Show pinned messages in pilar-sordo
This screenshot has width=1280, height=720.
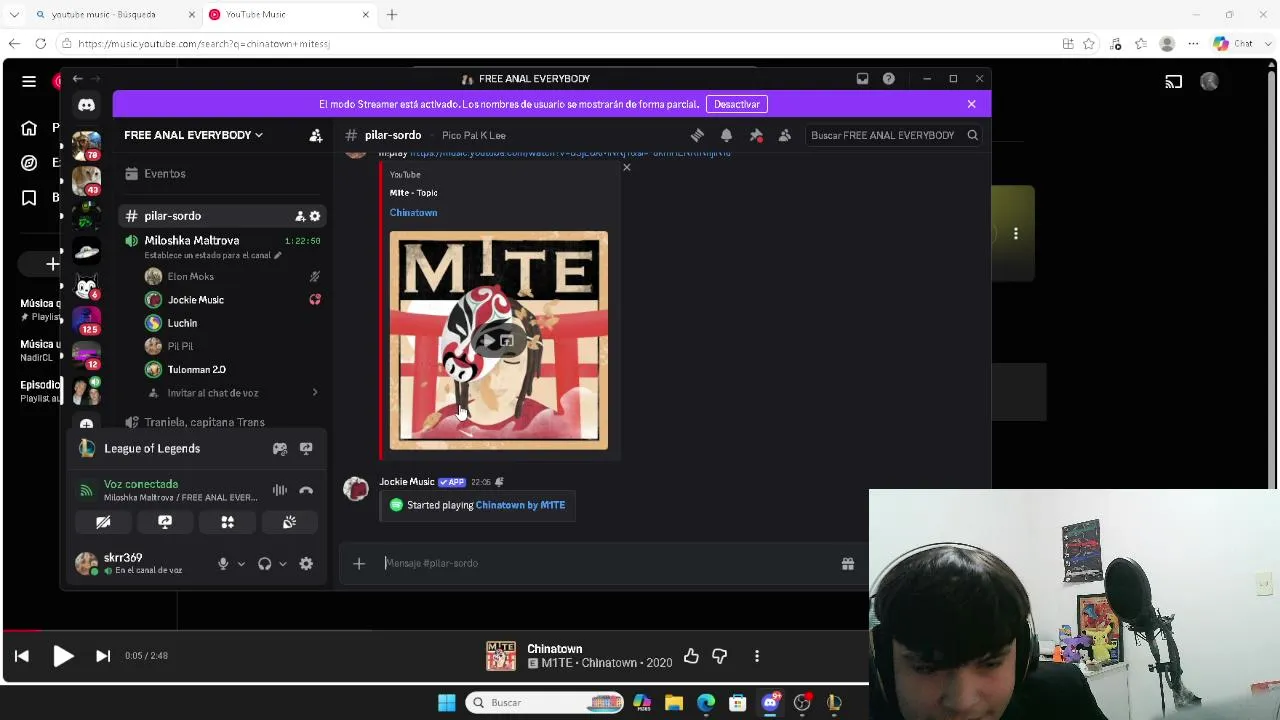(756, 135)
